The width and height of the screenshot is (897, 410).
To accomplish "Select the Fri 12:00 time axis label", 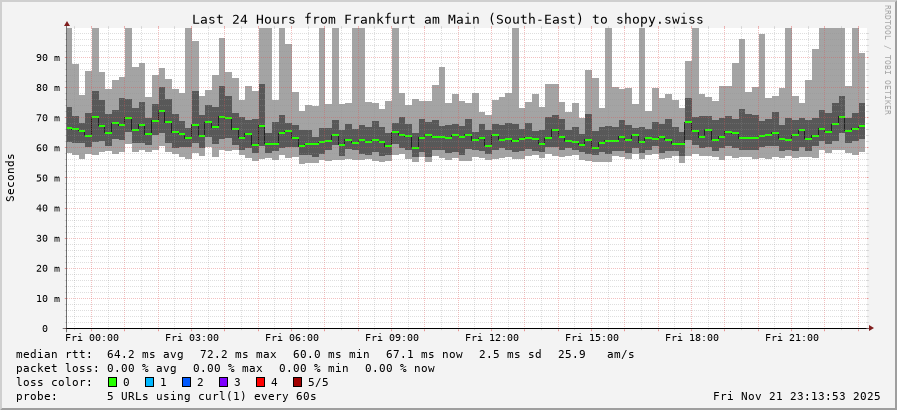I will (492, 338).
